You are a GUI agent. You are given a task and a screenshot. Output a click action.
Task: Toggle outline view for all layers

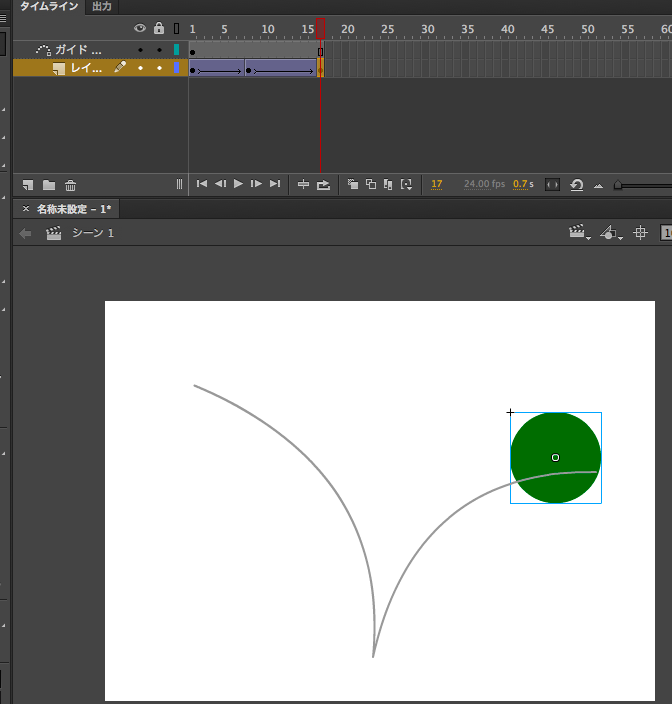(176, 28)
